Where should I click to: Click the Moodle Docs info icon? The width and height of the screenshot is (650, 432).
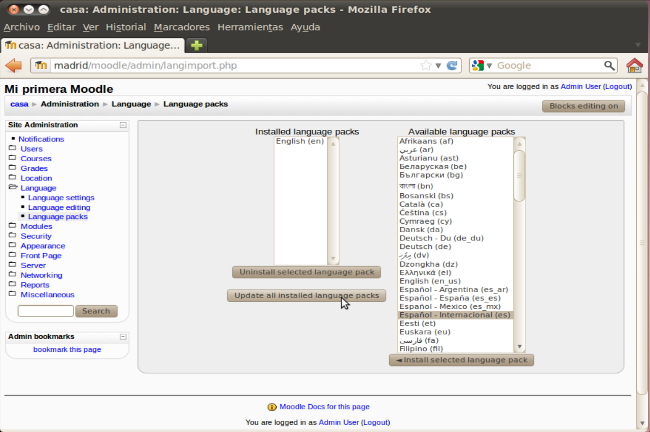(x=272, y=407)
